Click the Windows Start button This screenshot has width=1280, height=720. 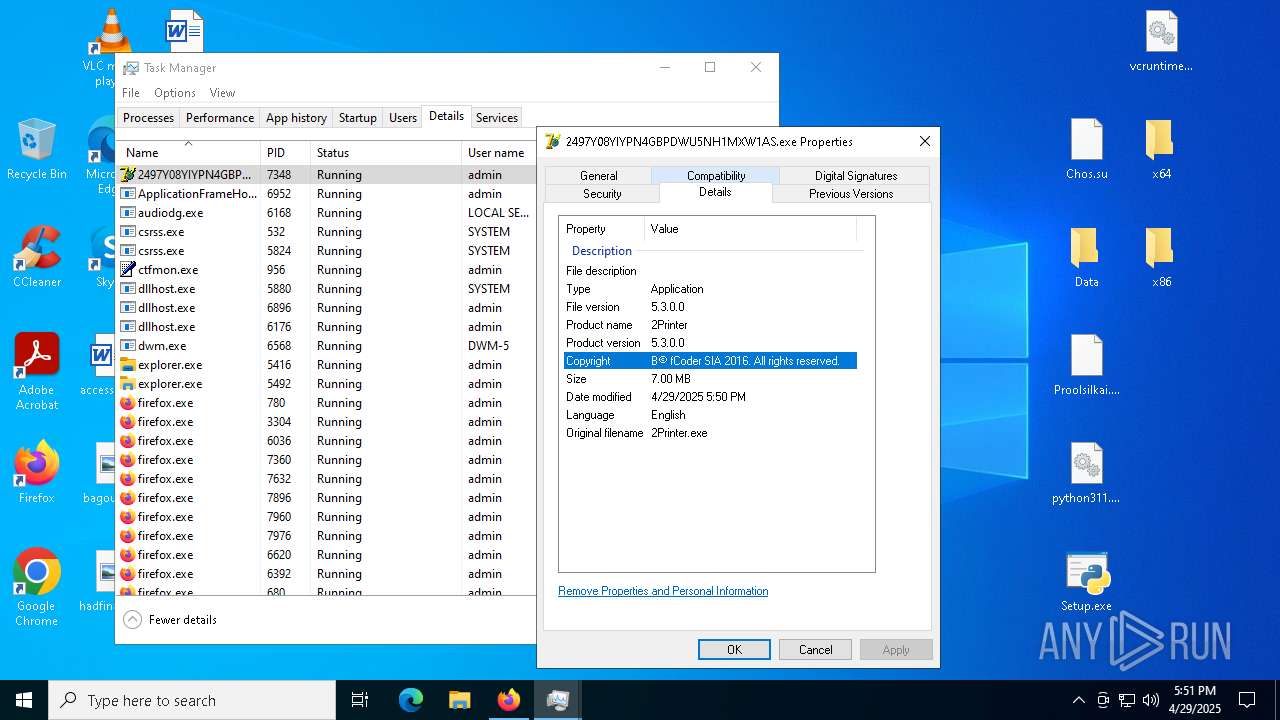tap(24, 700)
